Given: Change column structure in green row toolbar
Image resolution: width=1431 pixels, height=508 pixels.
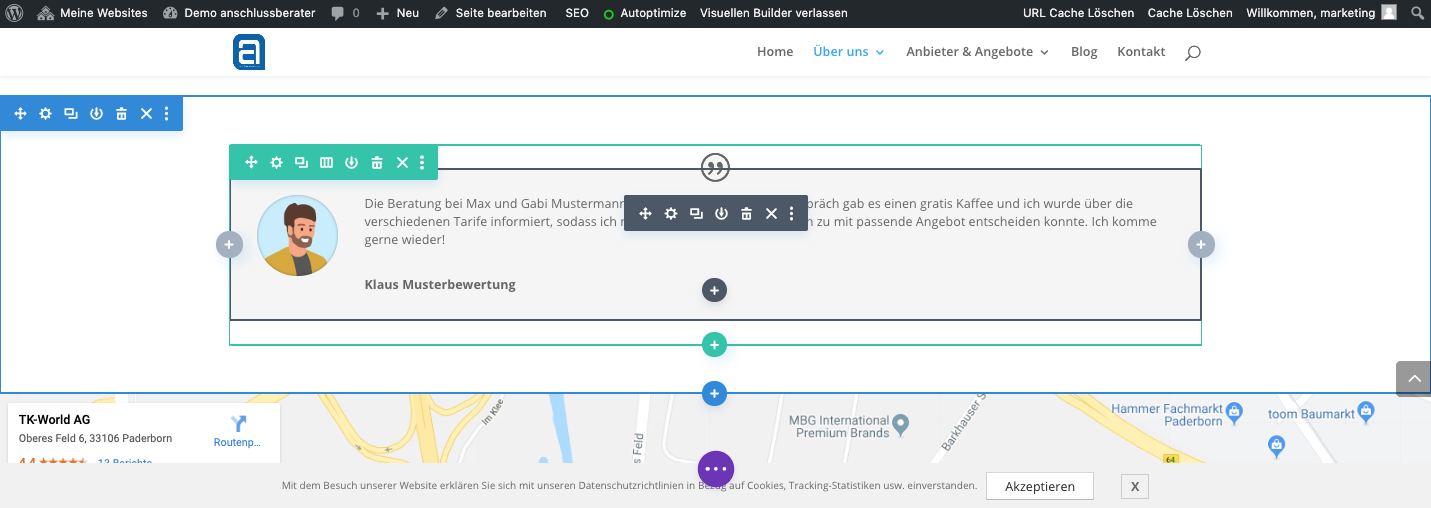Looking at the screenshot, I should (326, 163).
